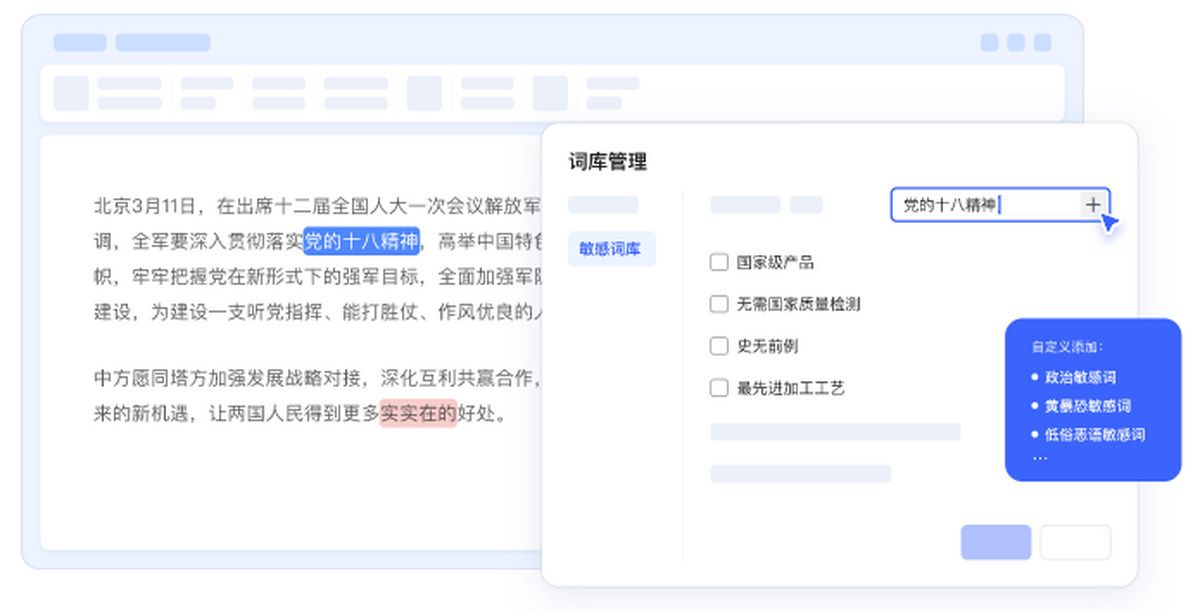Click the first tab in window title bar
1200x611 pixels.
pos(80,42)
